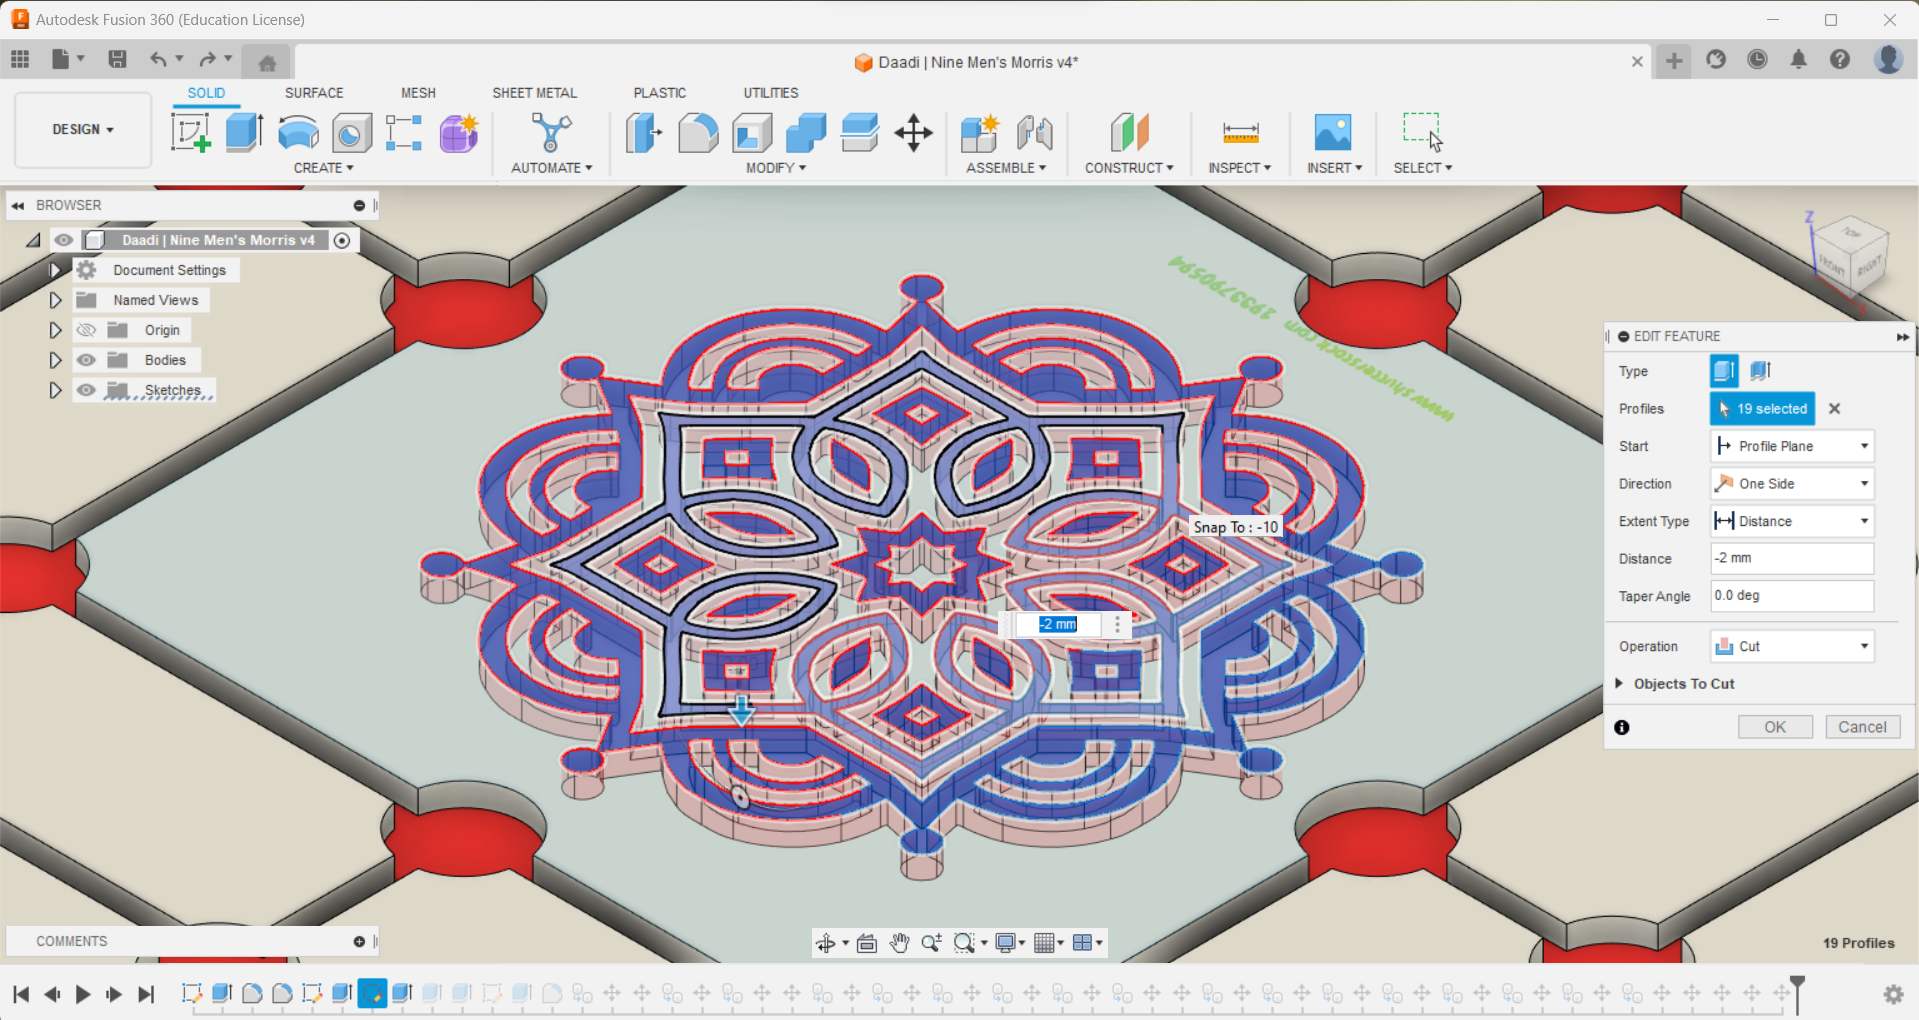Hide the Bodies folder in the Browser
The height and width of the screenshot is (1020, 1919).
86,360
